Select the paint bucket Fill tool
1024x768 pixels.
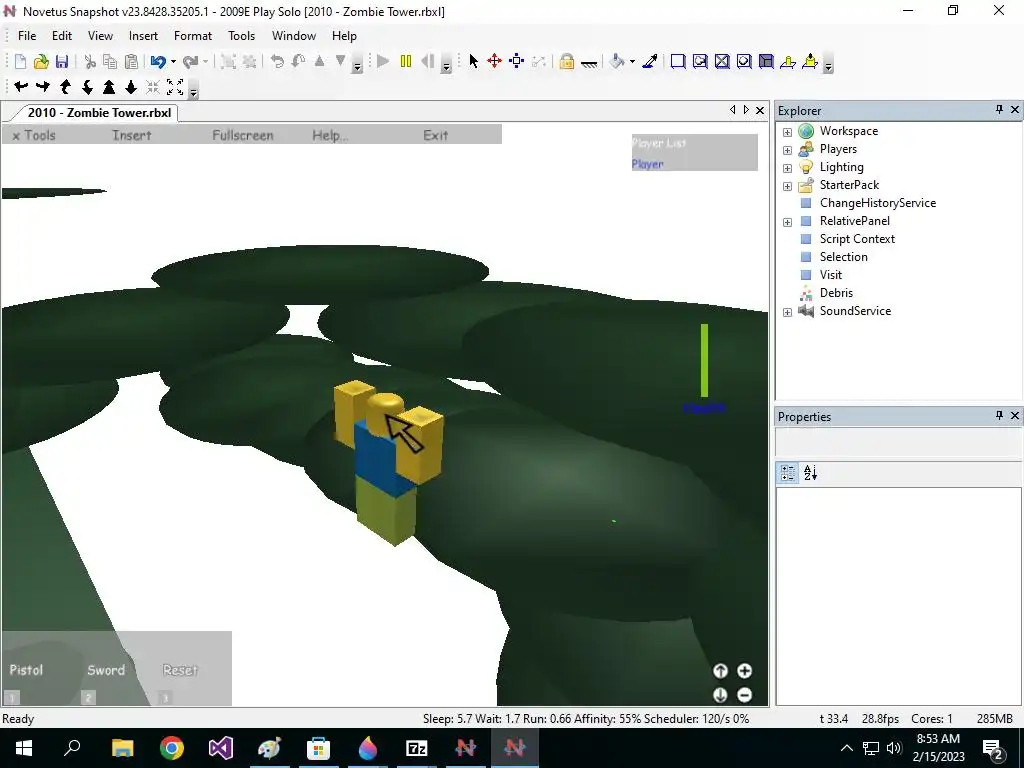click(x=616, y=61)
